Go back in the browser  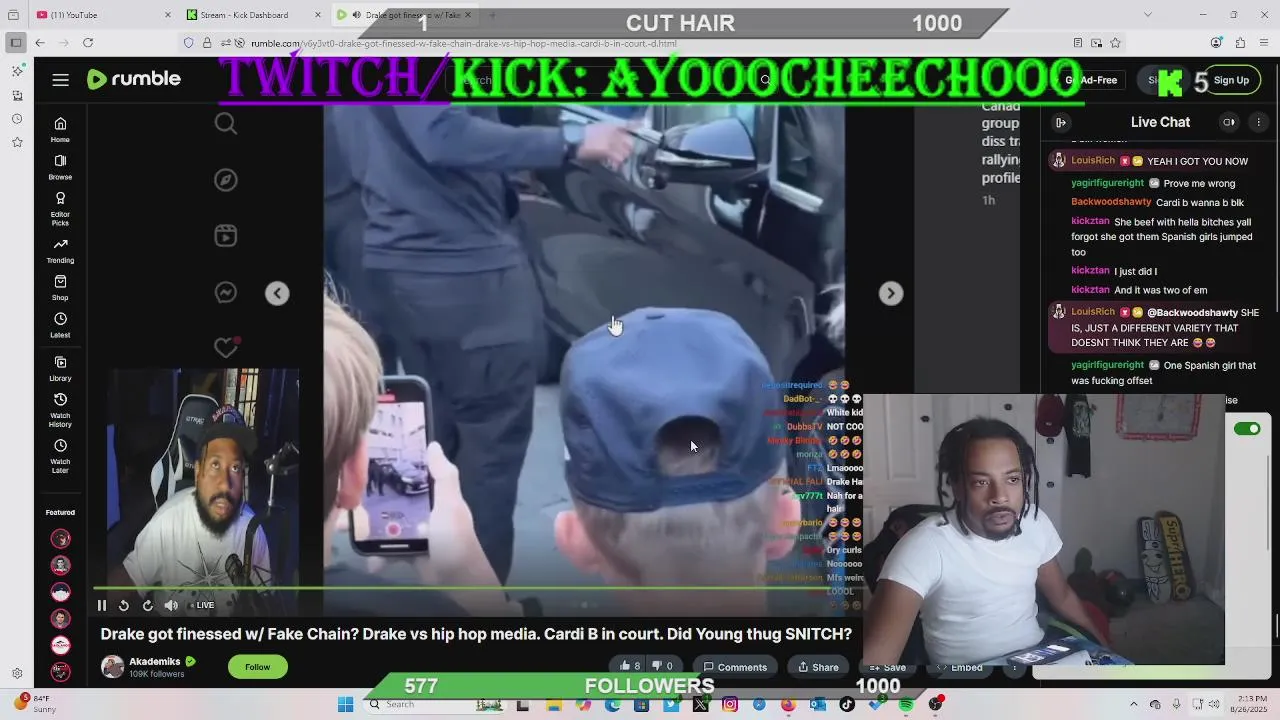(39, 43)
